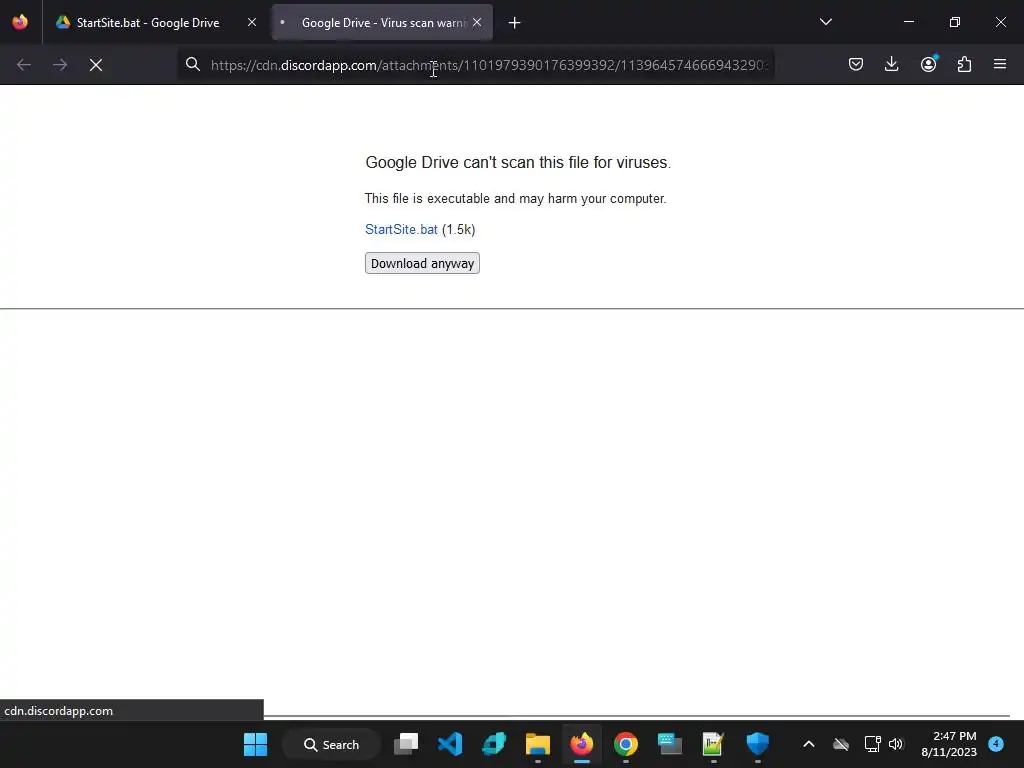Image resolution: width=1024 pixels, height=768 pixels.
Task: Close the Firefox window
Action: [1000, 22]
